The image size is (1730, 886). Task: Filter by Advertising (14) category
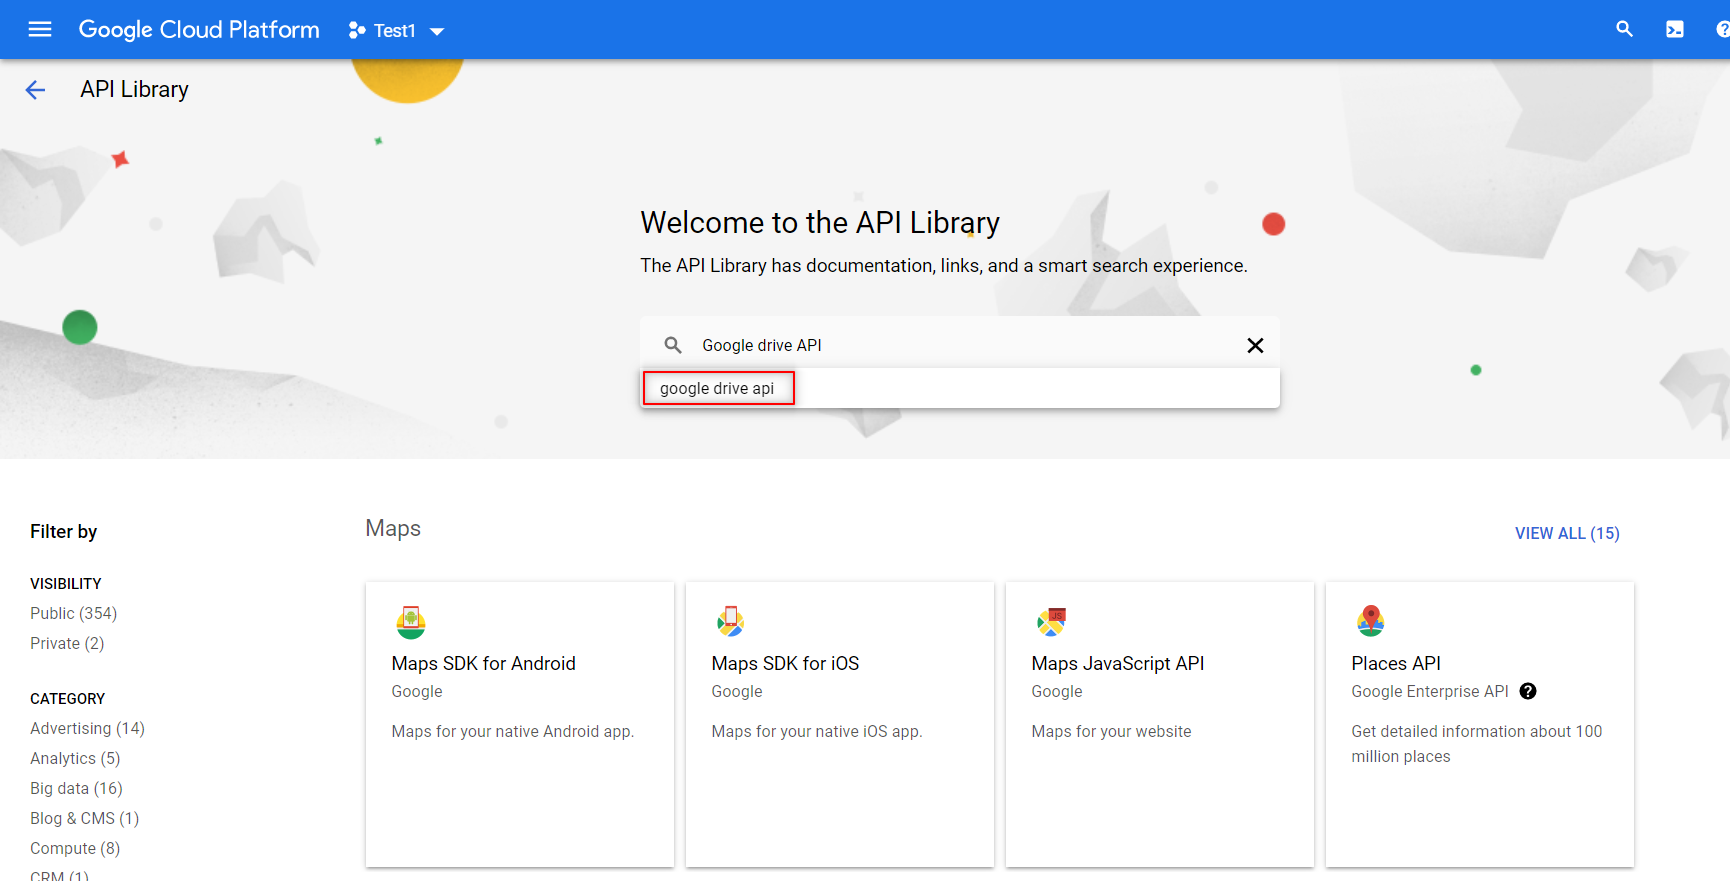pyautogui.click(x=87, y=728)
